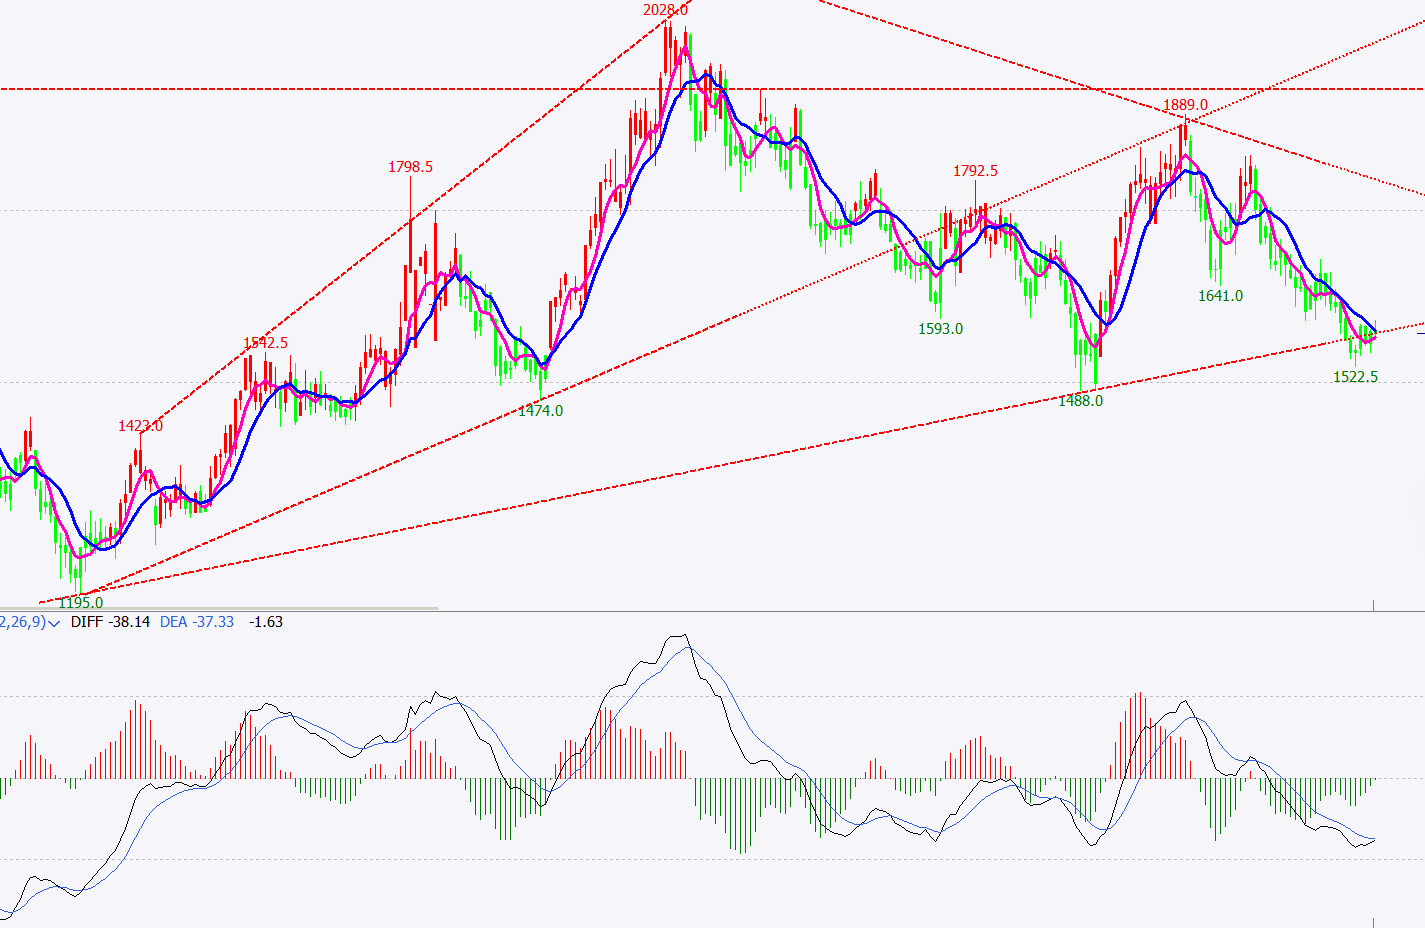1425x928 pixels.
Task: Click the MACD (12,26,9) parameter text
Action: (x=22, y=622)
